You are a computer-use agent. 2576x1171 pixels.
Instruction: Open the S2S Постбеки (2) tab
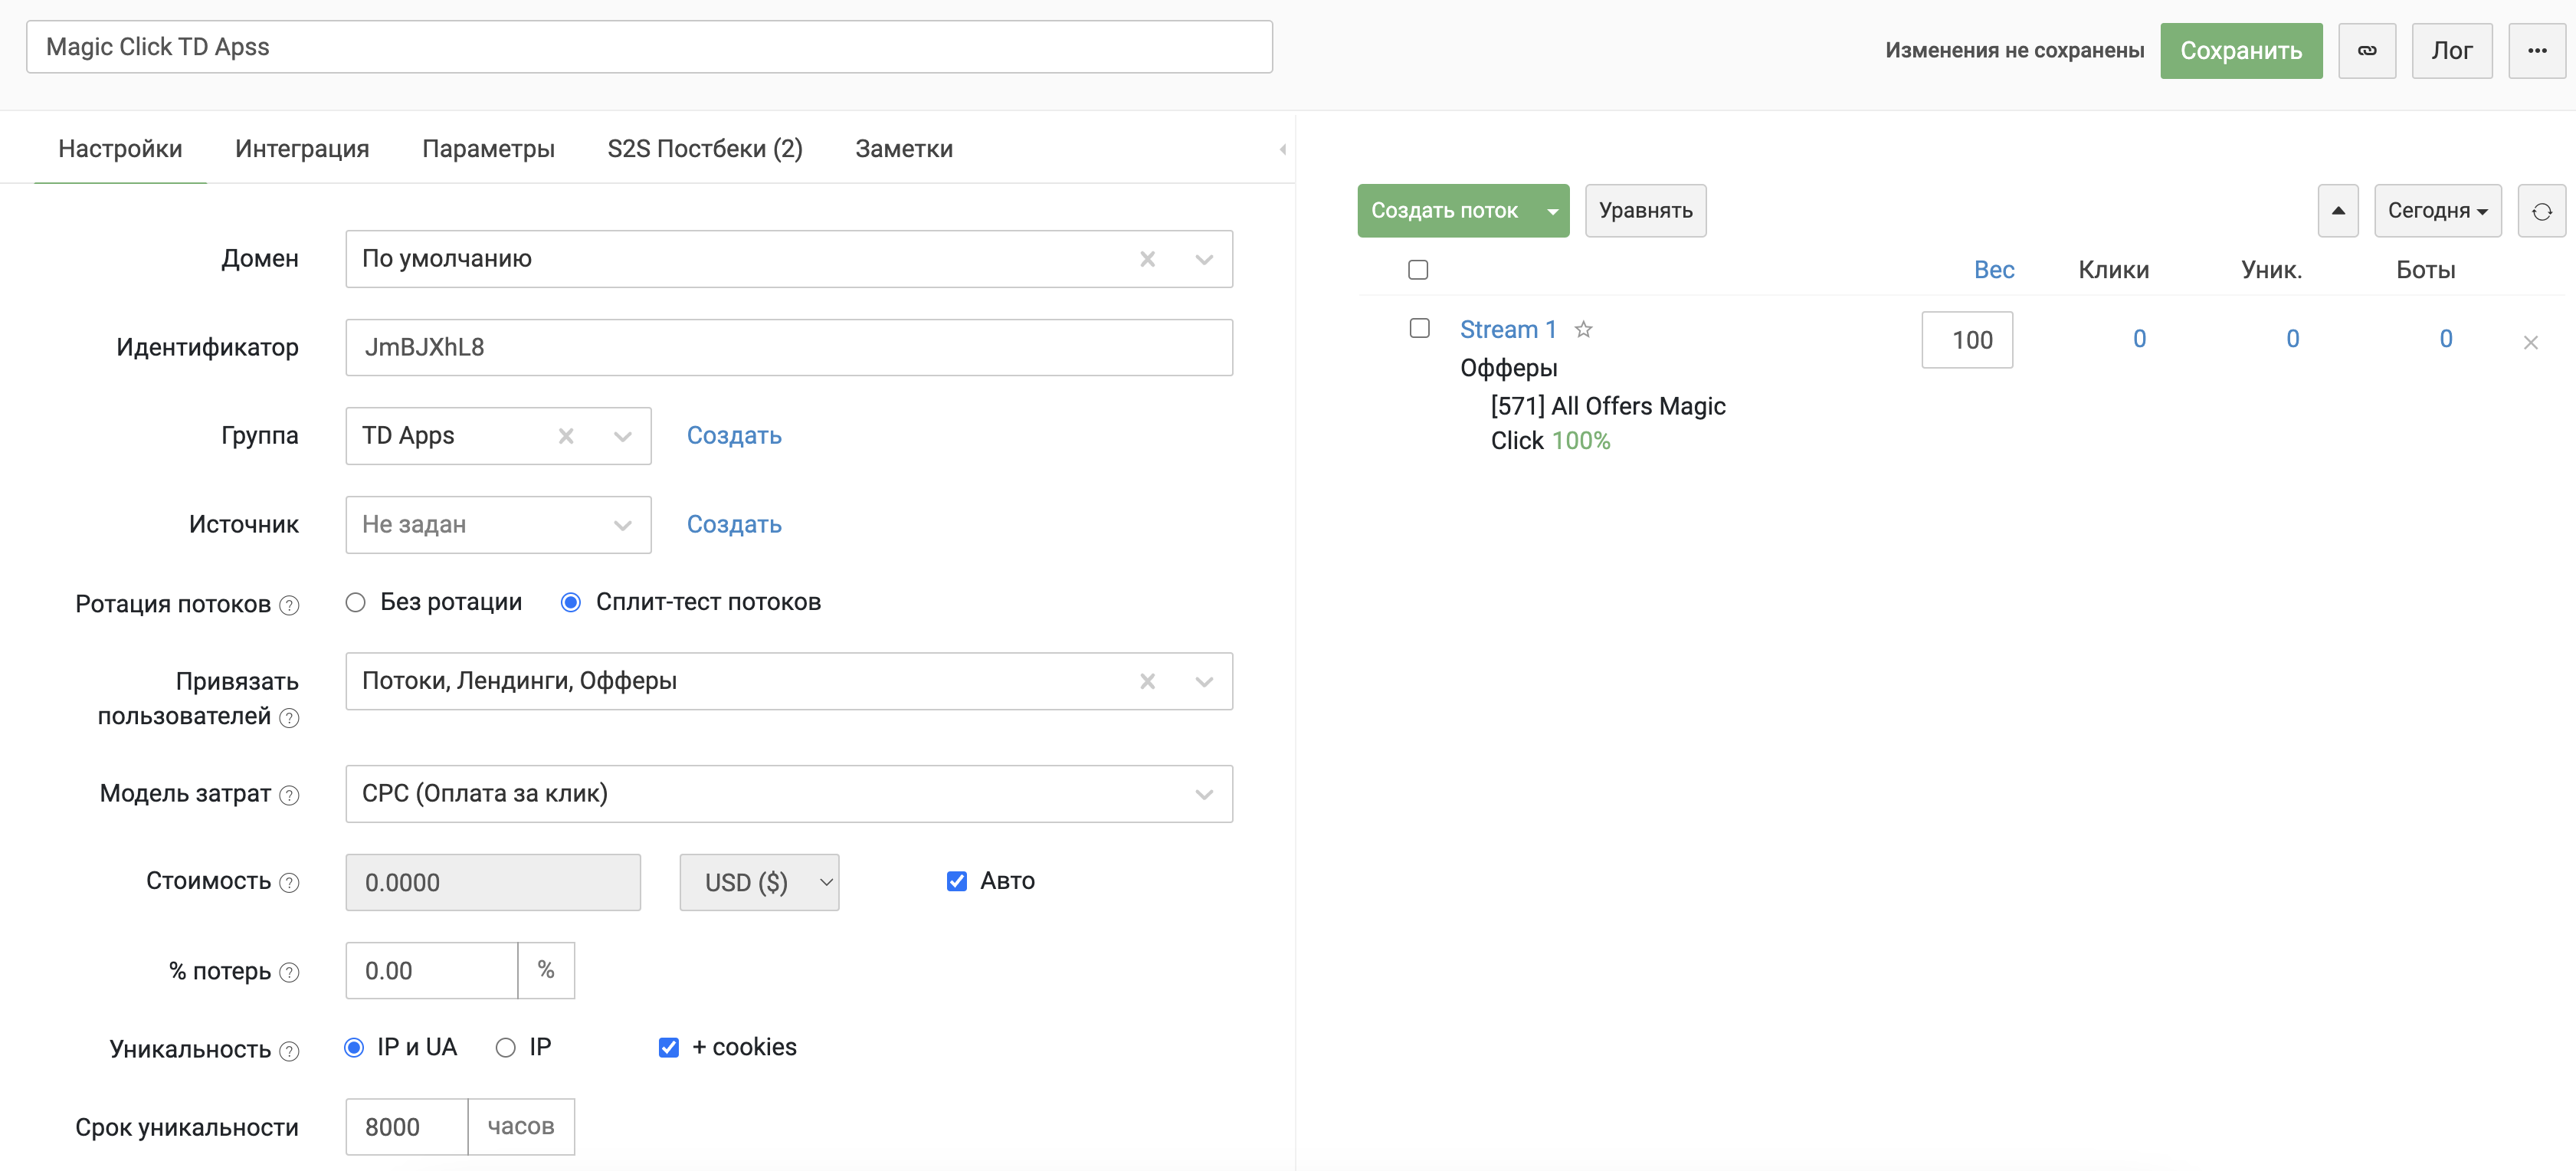coord(704,149)
